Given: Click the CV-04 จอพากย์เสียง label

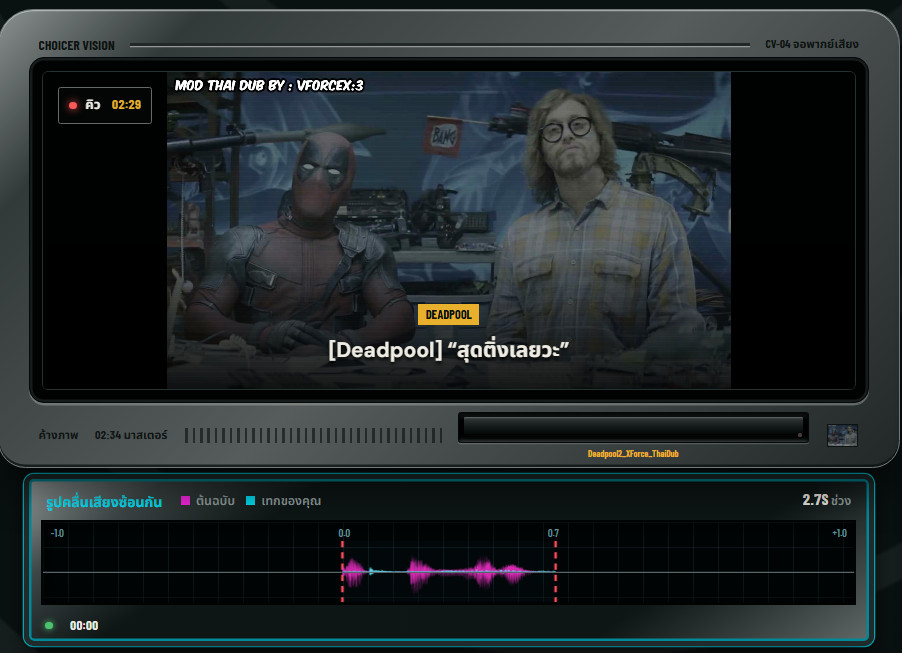Looking at the screenshot, I should [x=812, y=44].
